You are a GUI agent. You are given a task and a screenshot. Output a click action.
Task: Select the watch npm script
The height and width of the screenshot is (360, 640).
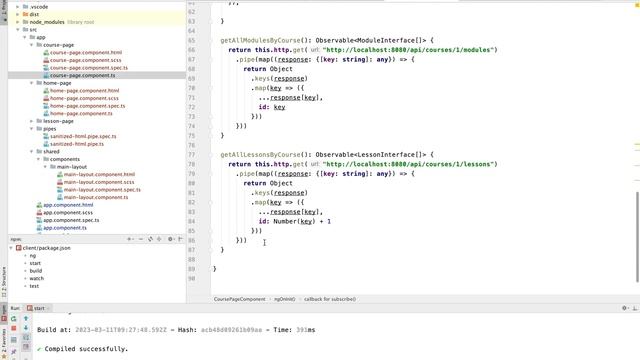[36, 278]
